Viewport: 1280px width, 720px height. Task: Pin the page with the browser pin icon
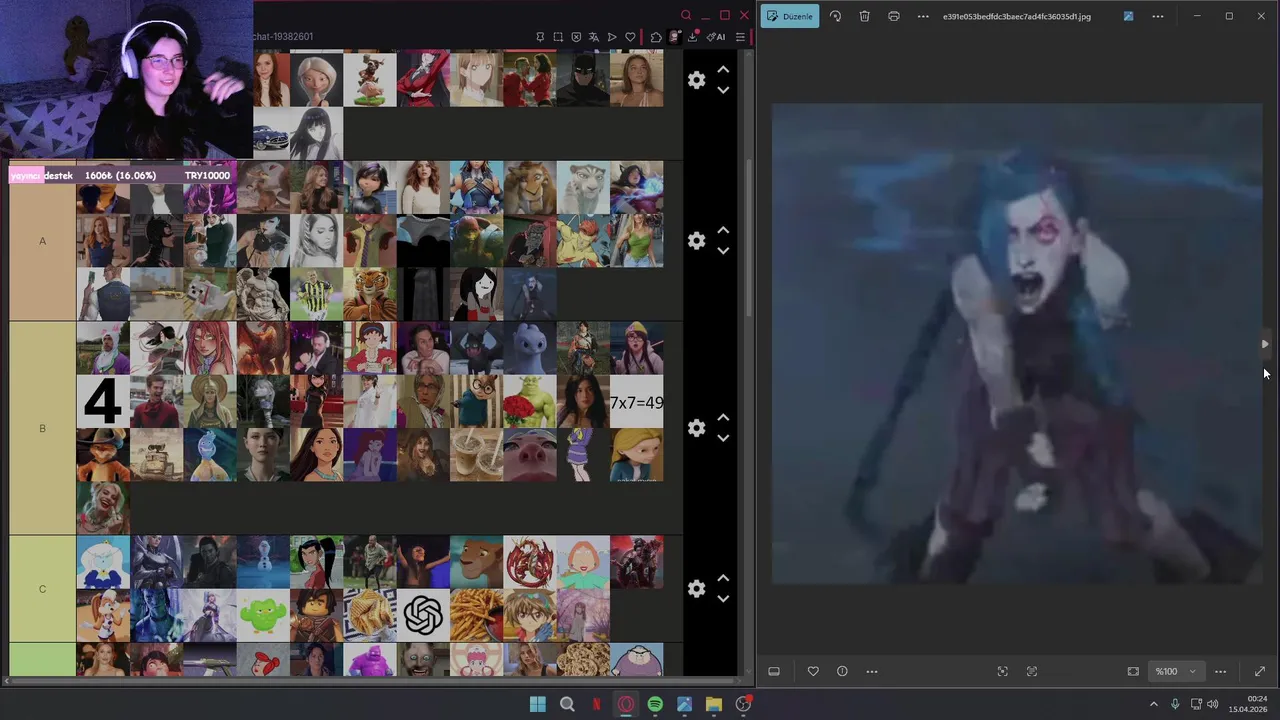(540, 37)
